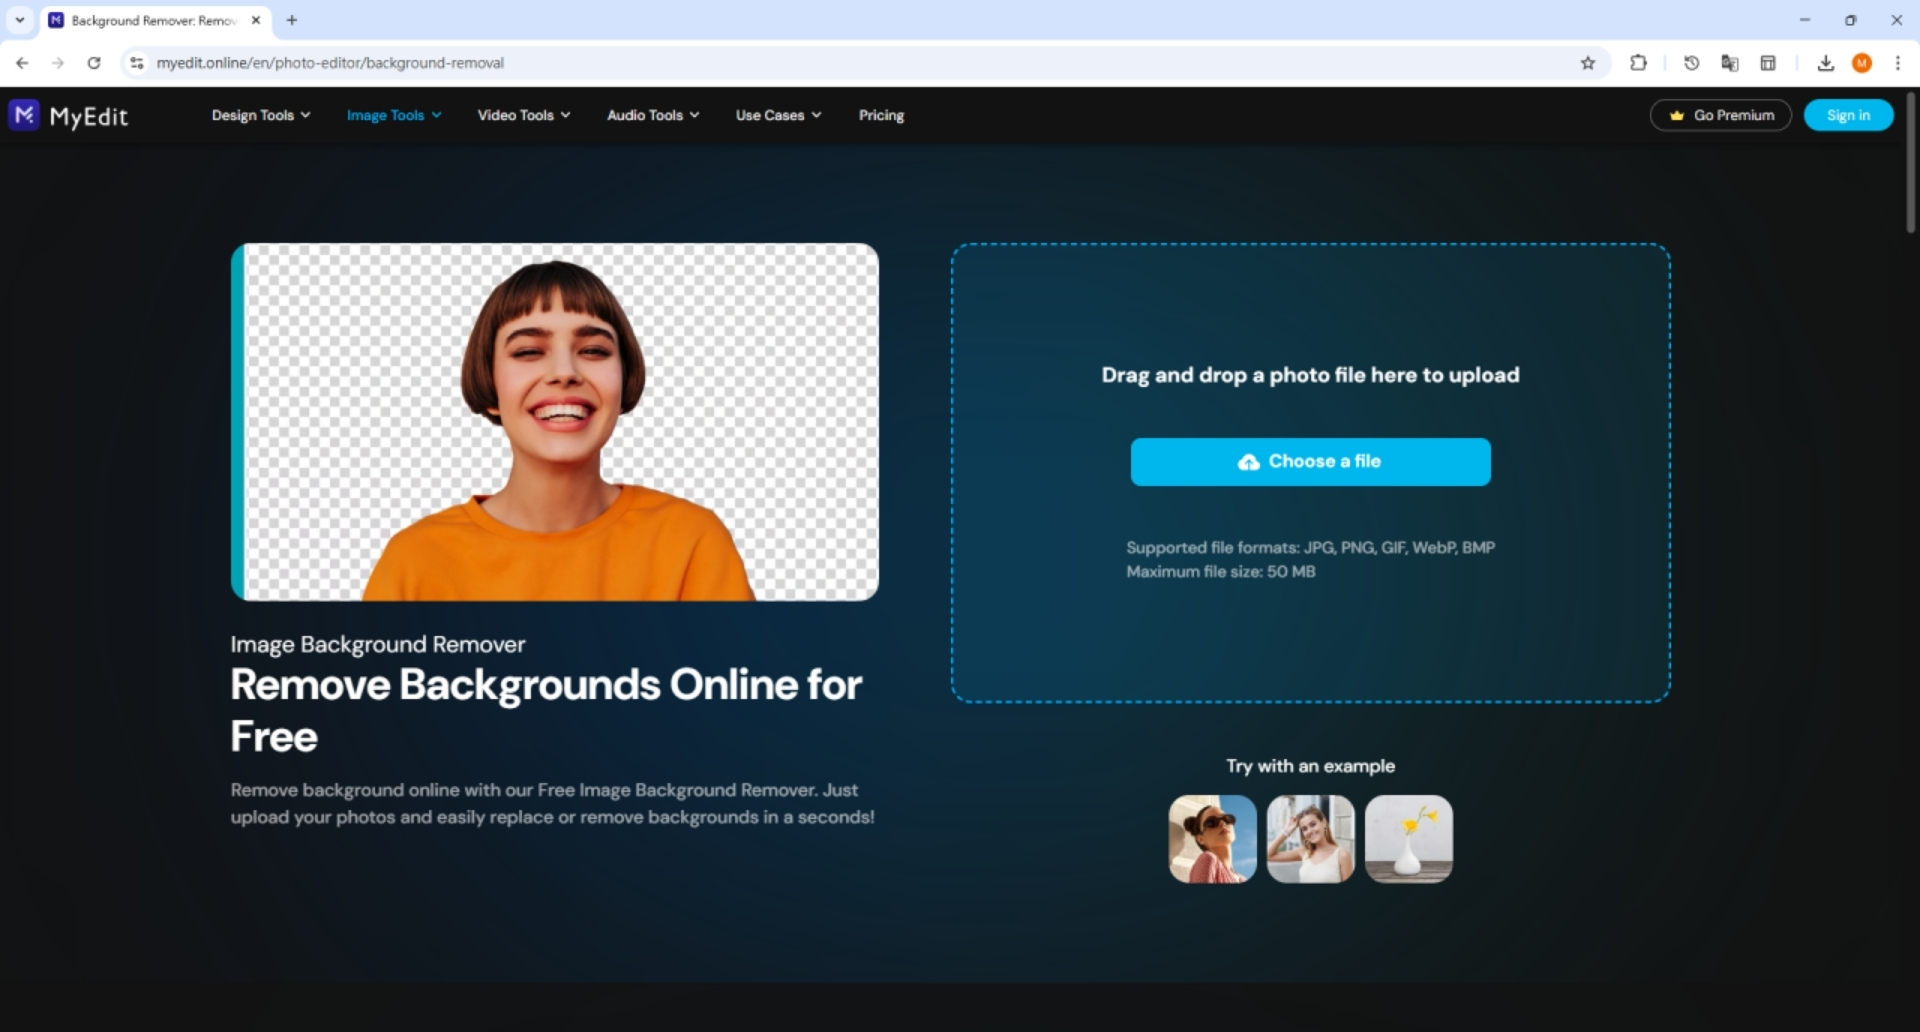1920x1032 pixels.
Task: Select the Background Remover browser tab
Action: (x=156, y=20)
